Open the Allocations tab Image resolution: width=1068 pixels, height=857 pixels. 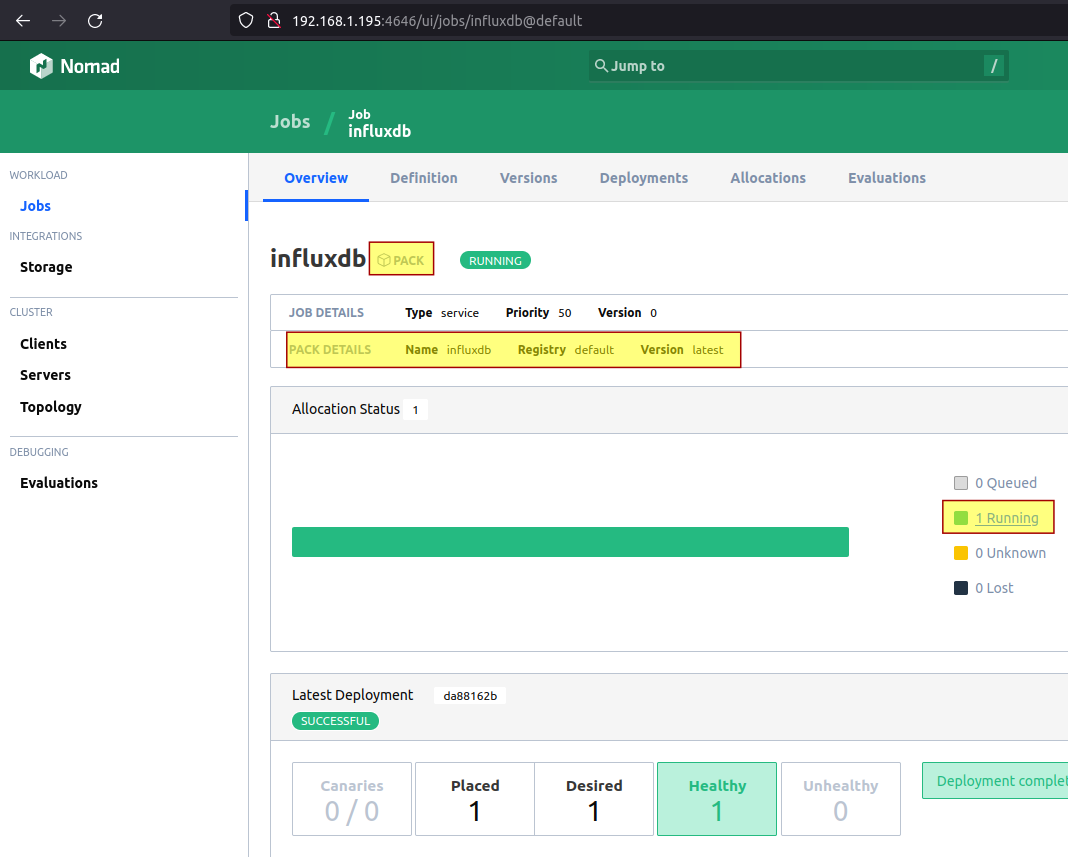coord(768,178)
